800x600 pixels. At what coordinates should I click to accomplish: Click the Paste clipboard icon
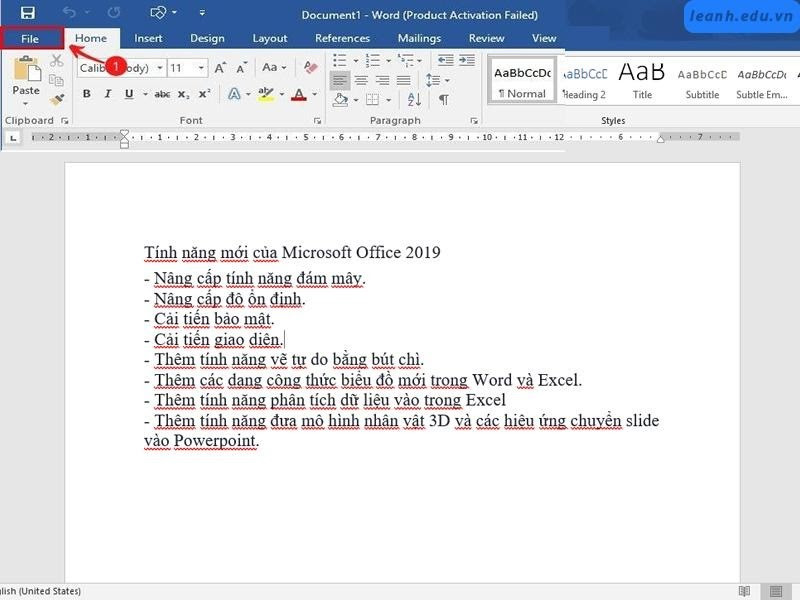point(27,69)
